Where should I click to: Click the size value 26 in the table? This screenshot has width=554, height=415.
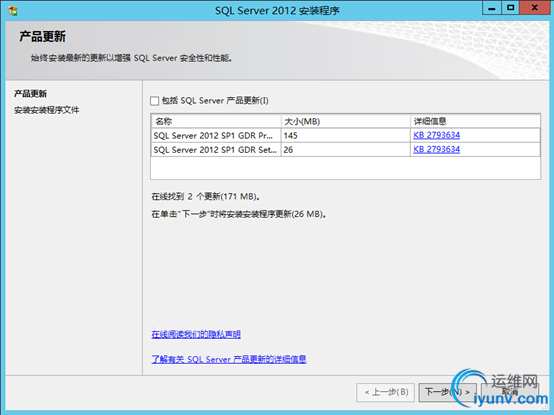tap(288, 150)
